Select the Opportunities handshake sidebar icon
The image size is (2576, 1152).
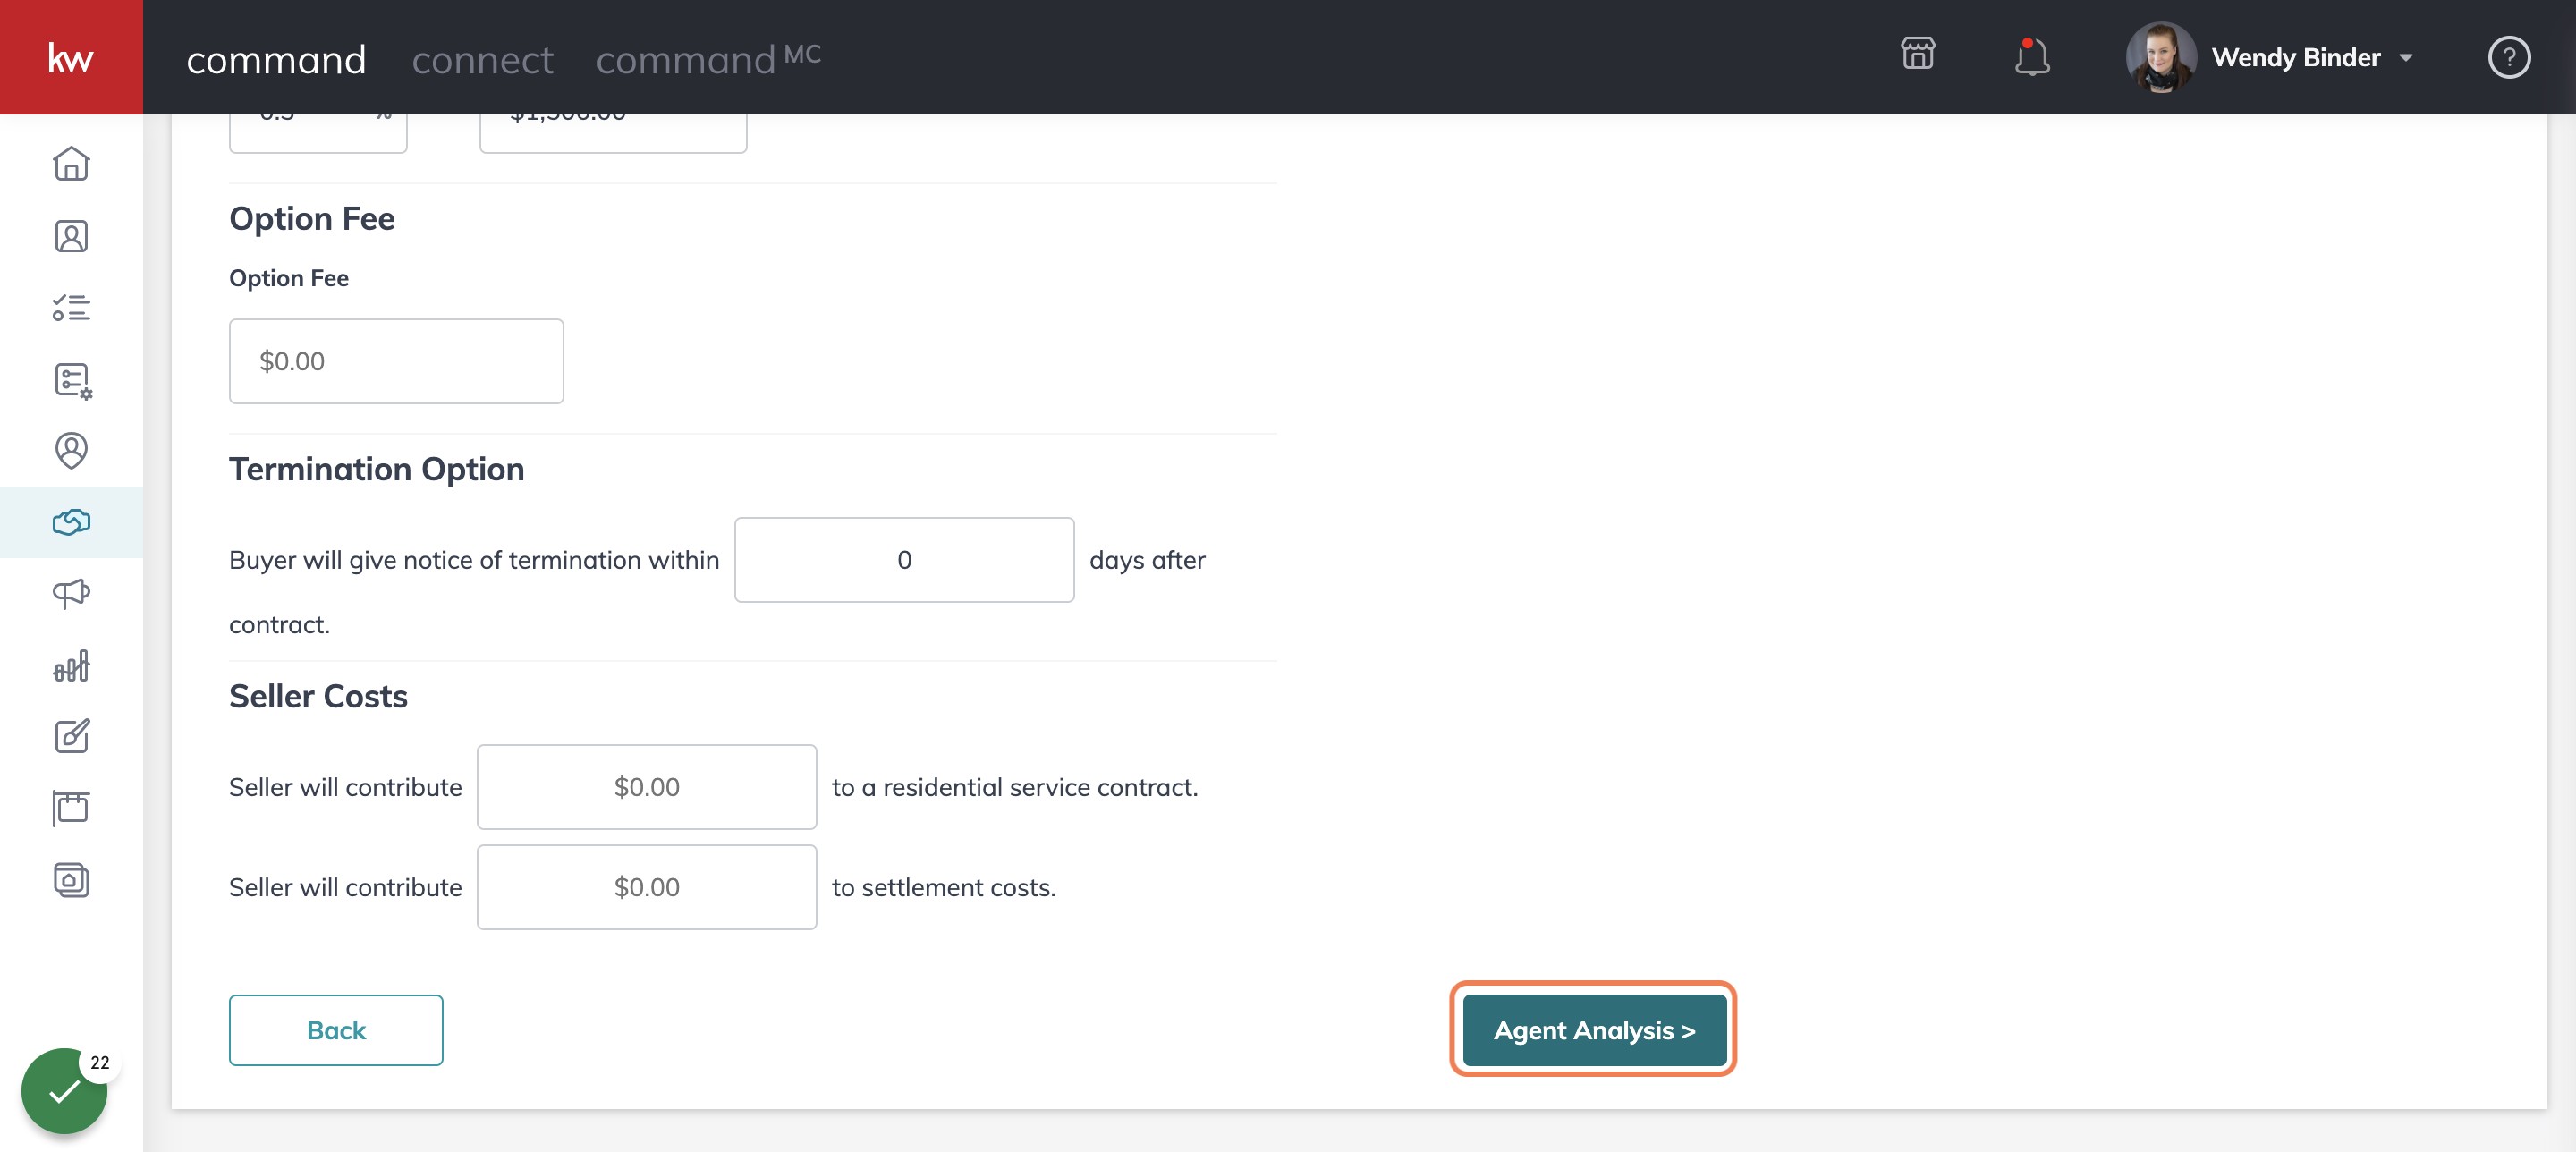tap(71, 522)
